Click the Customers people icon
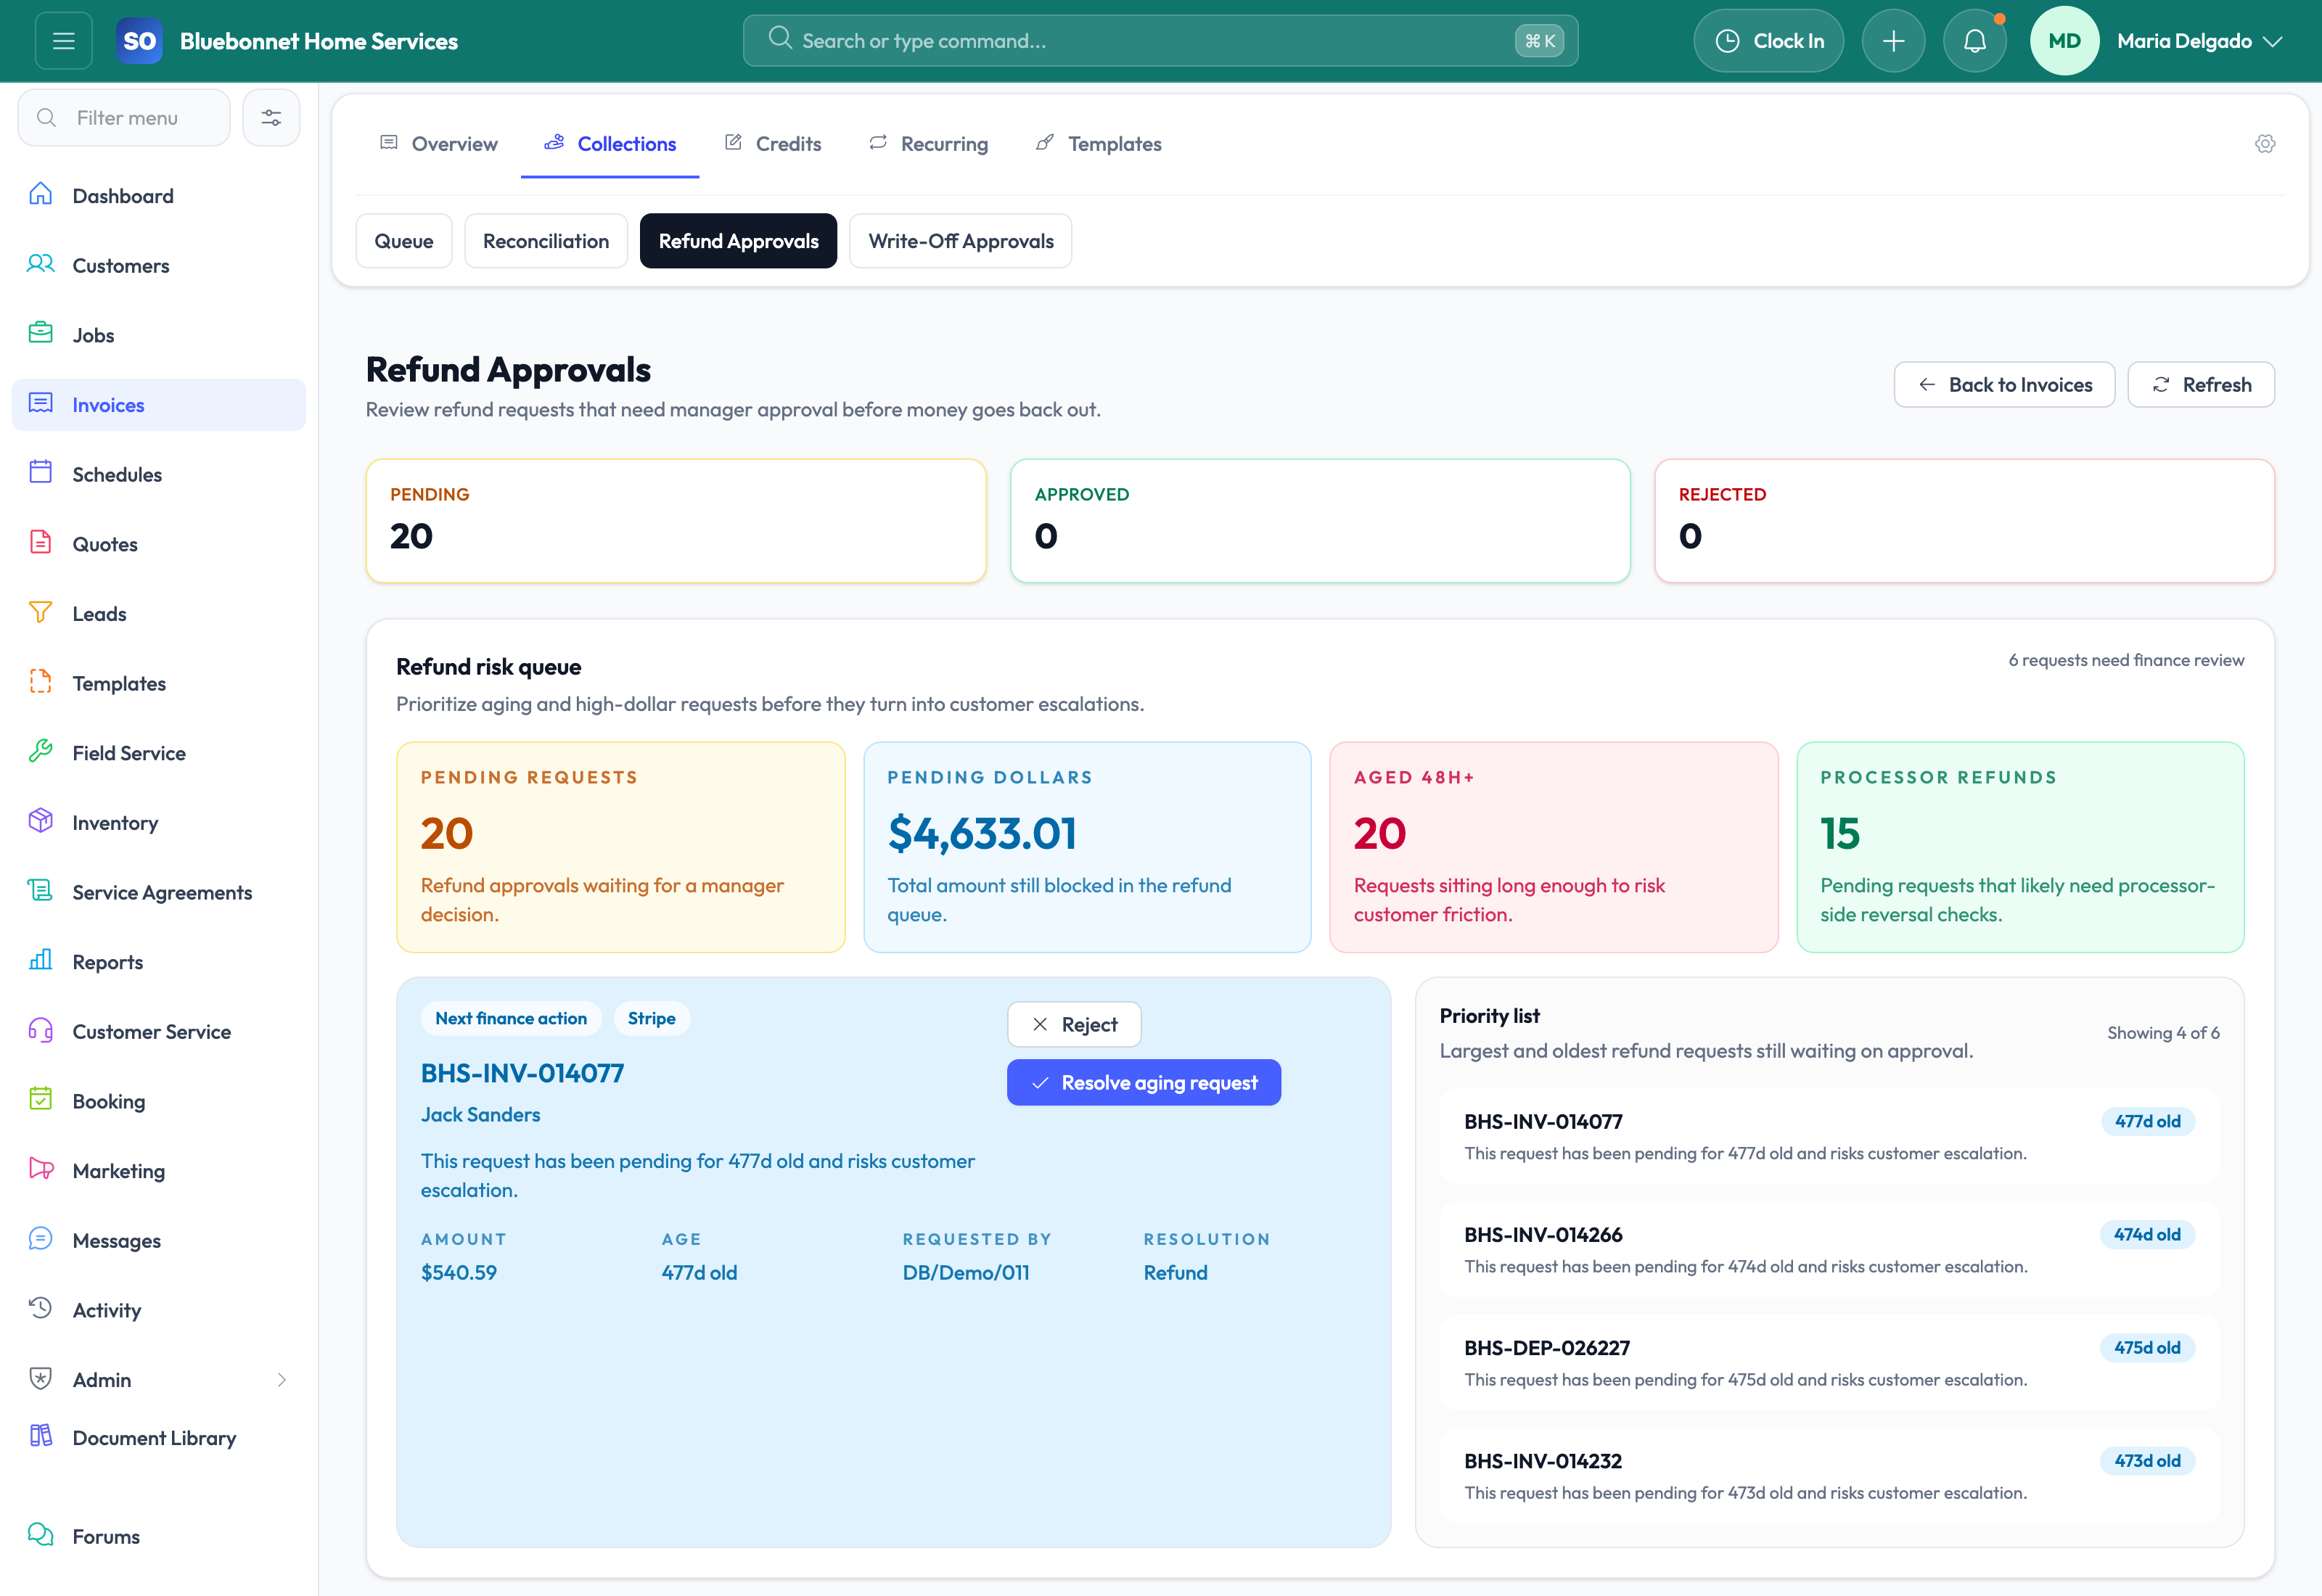2322x1596 pixels. click(x=40, y=264)
